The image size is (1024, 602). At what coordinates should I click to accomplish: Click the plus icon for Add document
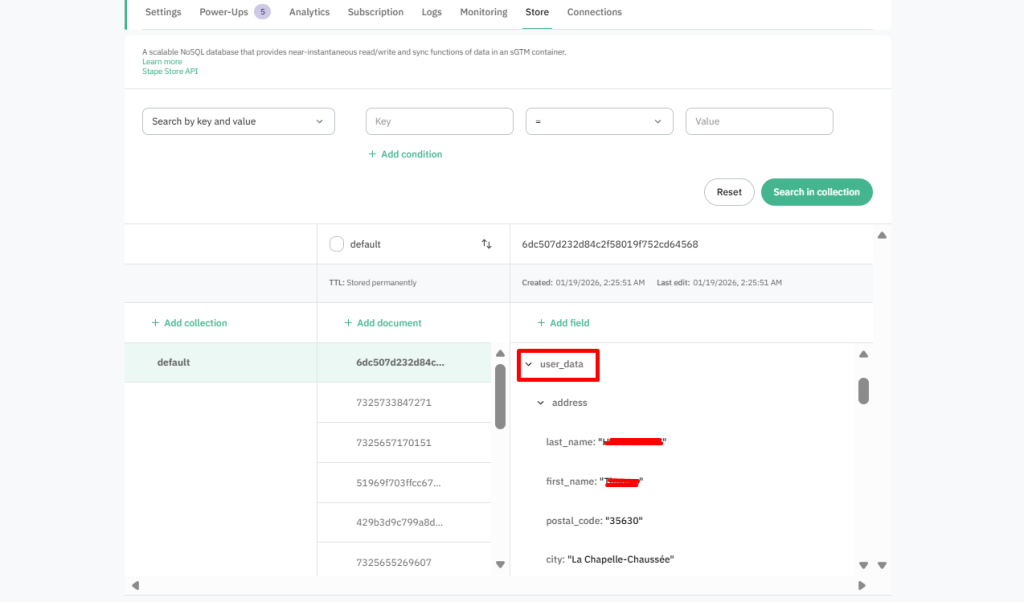tap(348, 323)
